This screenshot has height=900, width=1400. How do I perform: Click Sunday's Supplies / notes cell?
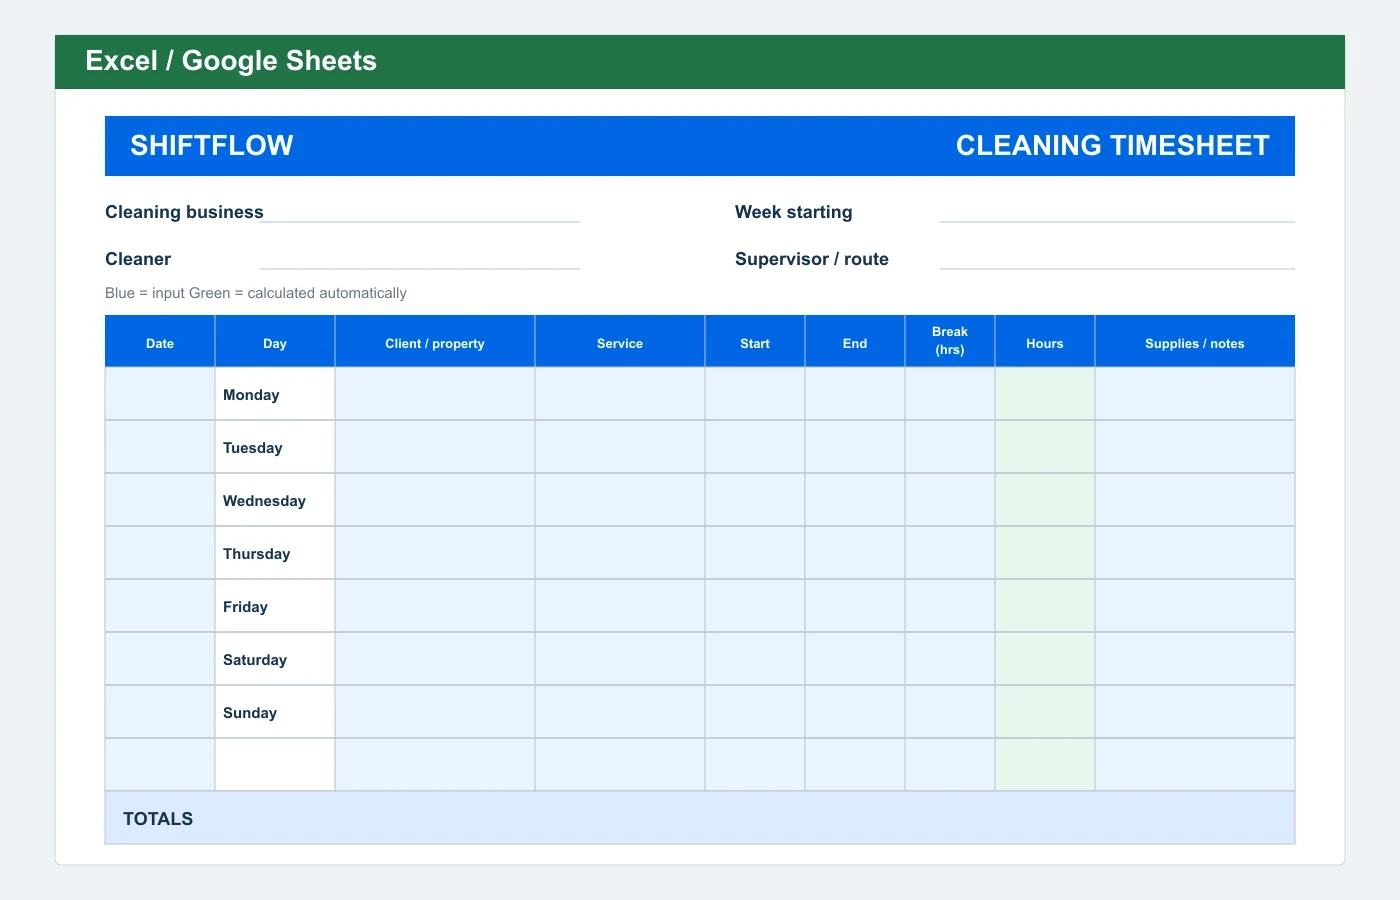[1195, 712]
